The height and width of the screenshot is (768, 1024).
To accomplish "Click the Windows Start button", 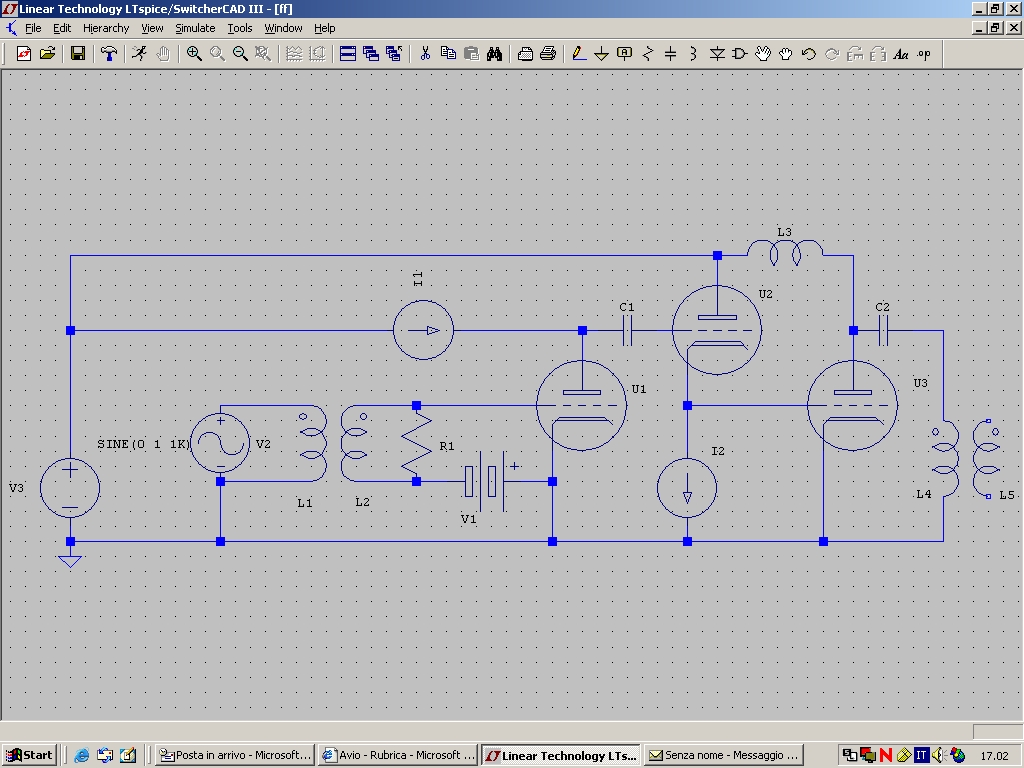I will pyautogui.click(x=29, y=755).
